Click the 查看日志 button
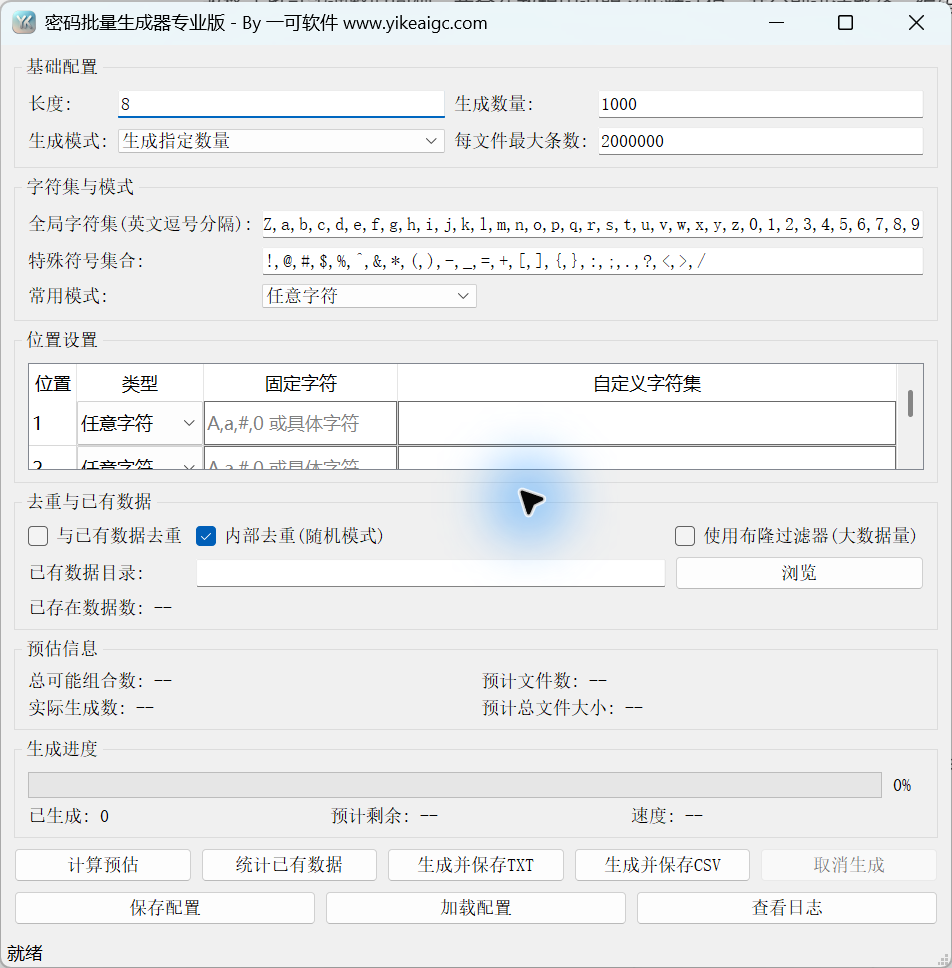 787,908
